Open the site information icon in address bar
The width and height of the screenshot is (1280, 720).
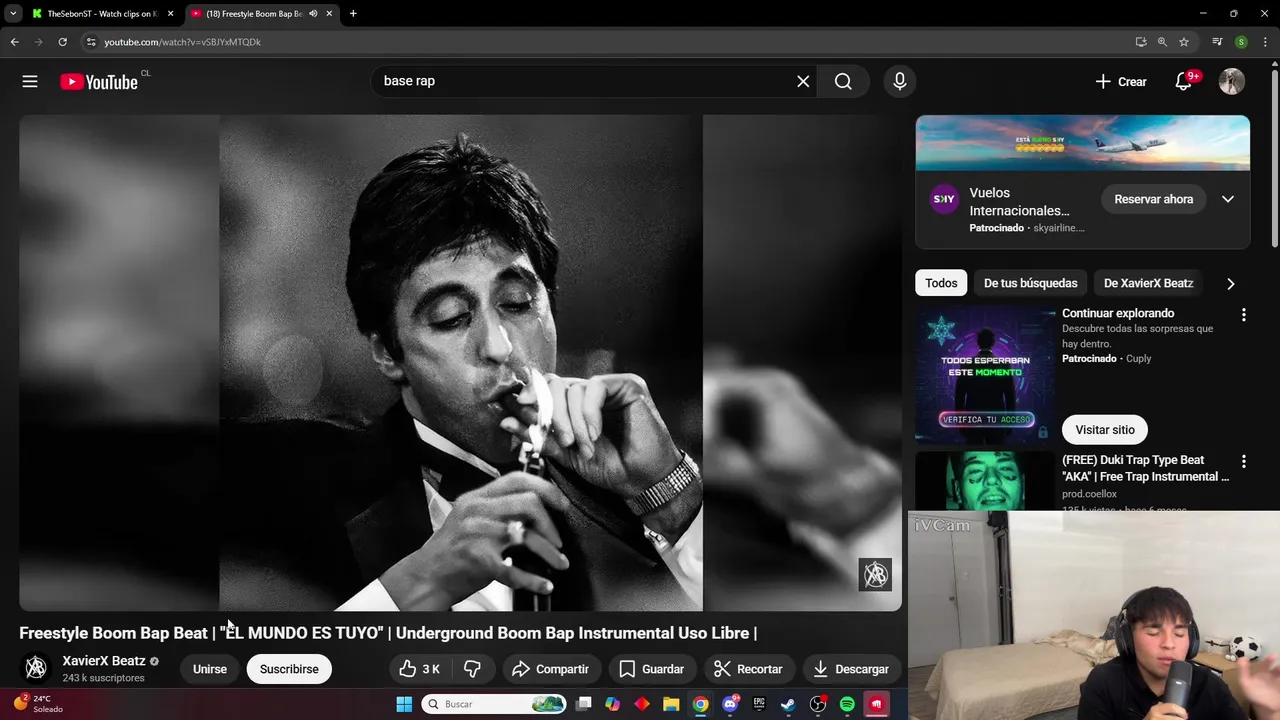tap(91, 42)
